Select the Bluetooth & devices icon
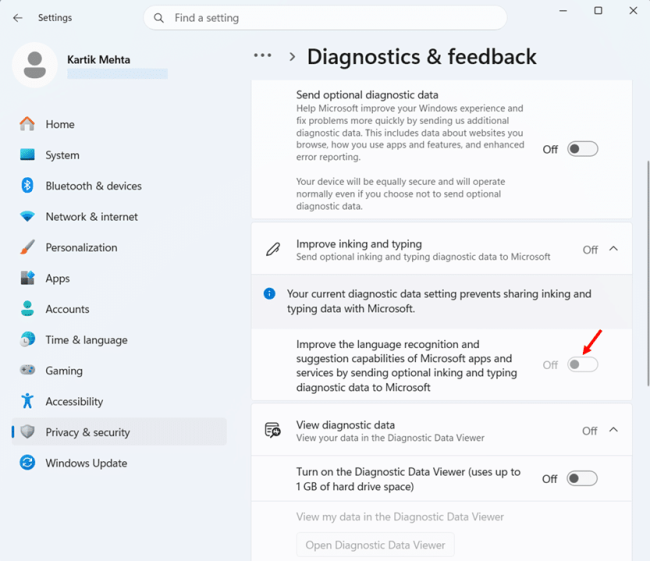650x561 pixels. (27, 185)
